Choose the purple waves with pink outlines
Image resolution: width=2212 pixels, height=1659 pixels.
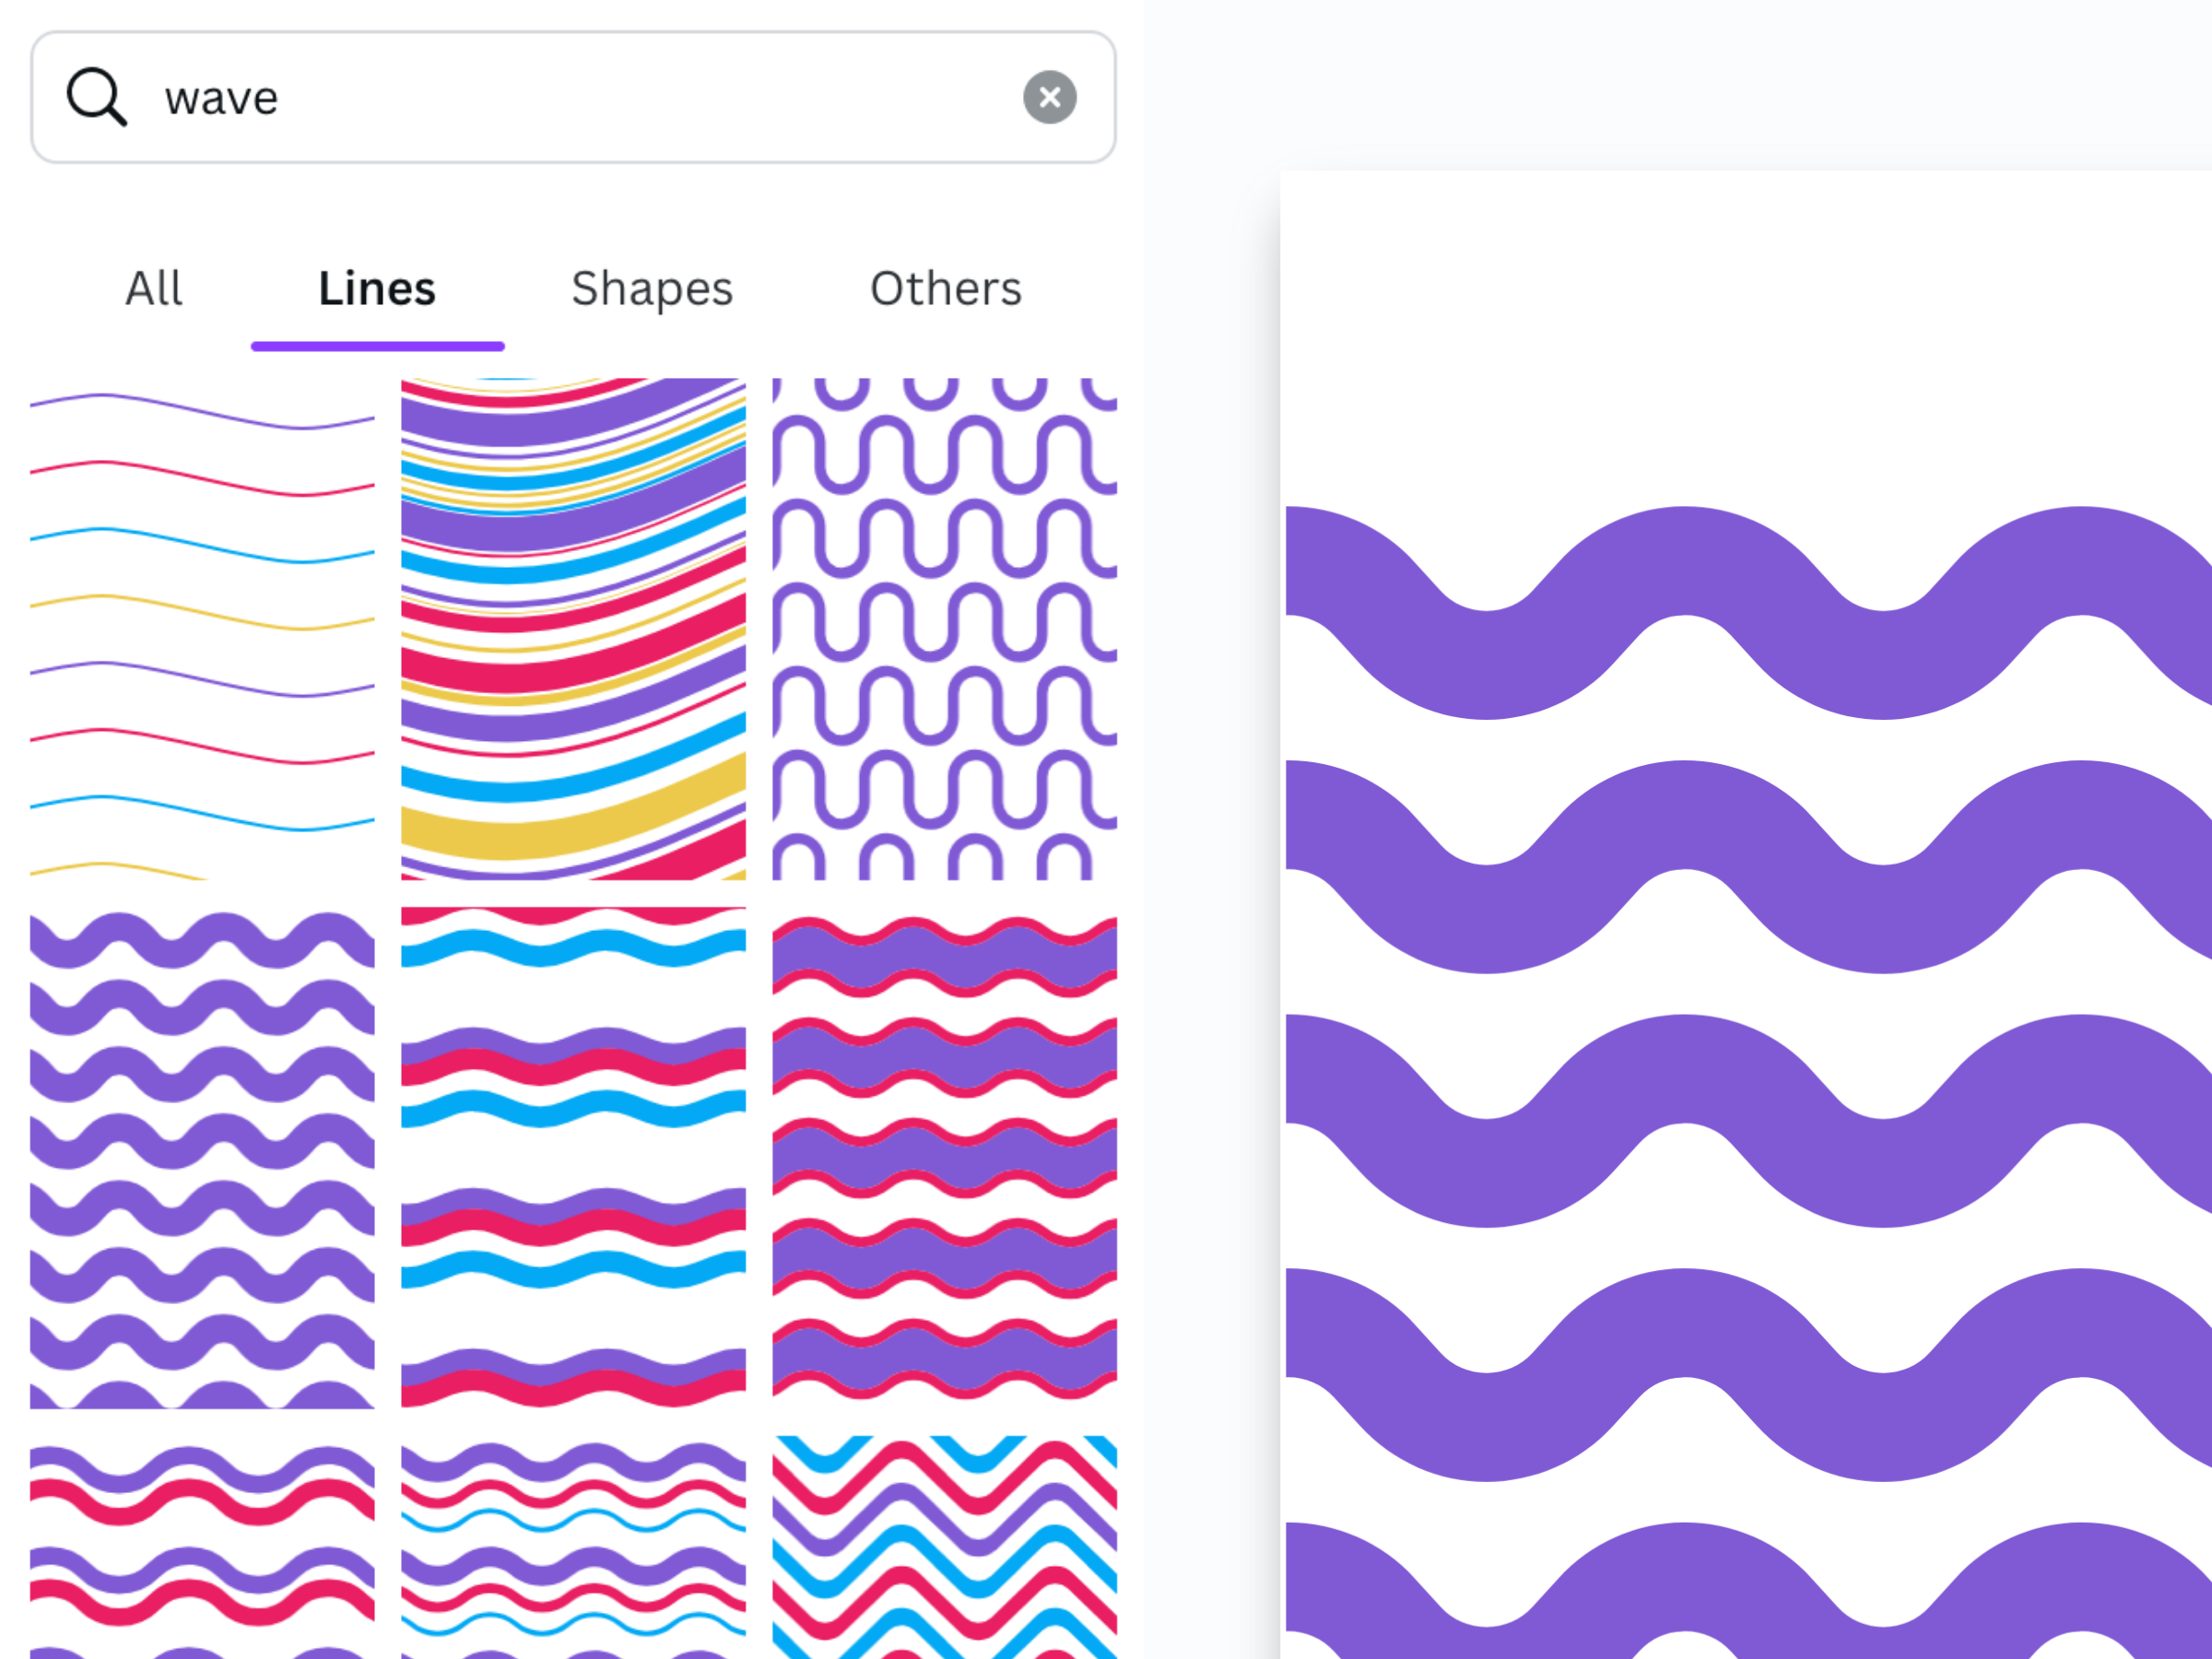[944, 1157]
